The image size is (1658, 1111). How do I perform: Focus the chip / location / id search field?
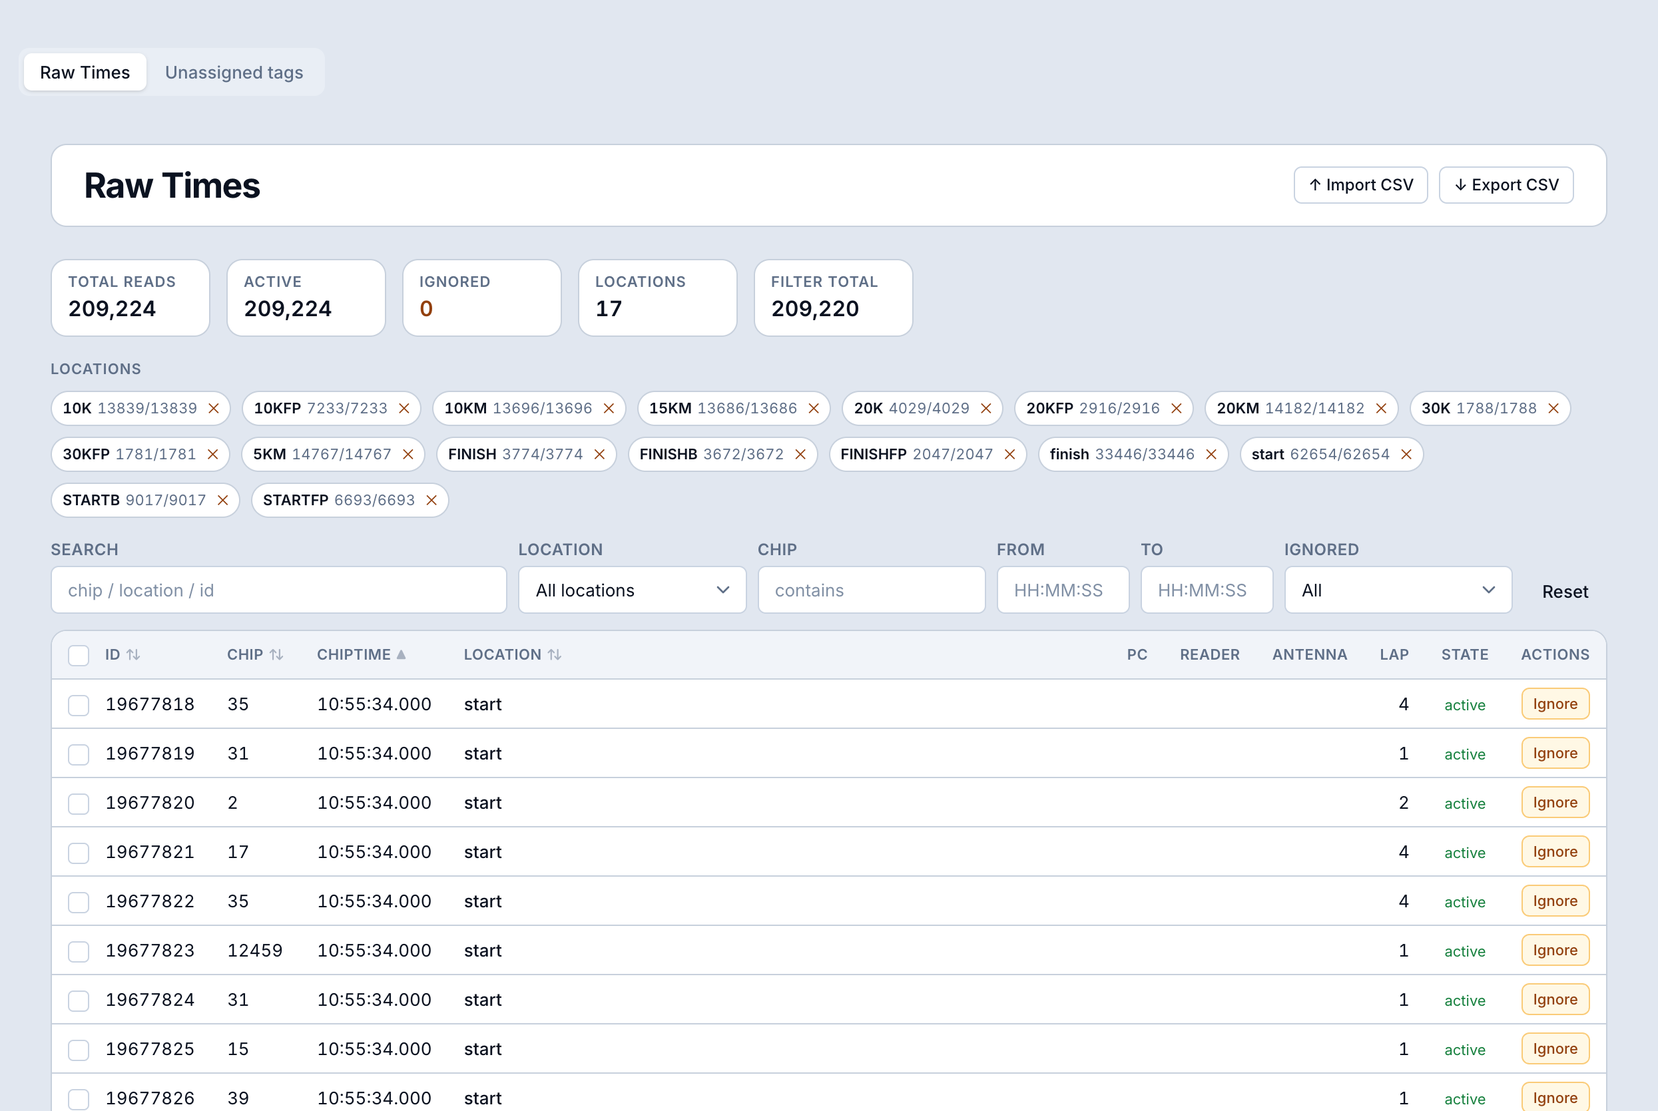pyautogui.click(x=279, y=590)
